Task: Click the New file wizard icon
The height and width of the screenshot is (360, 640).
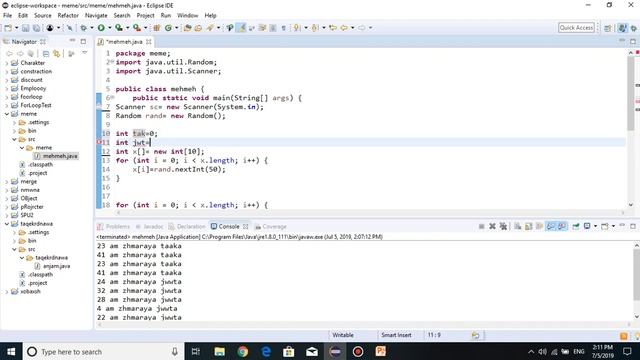Action: [x=8, y=28]
